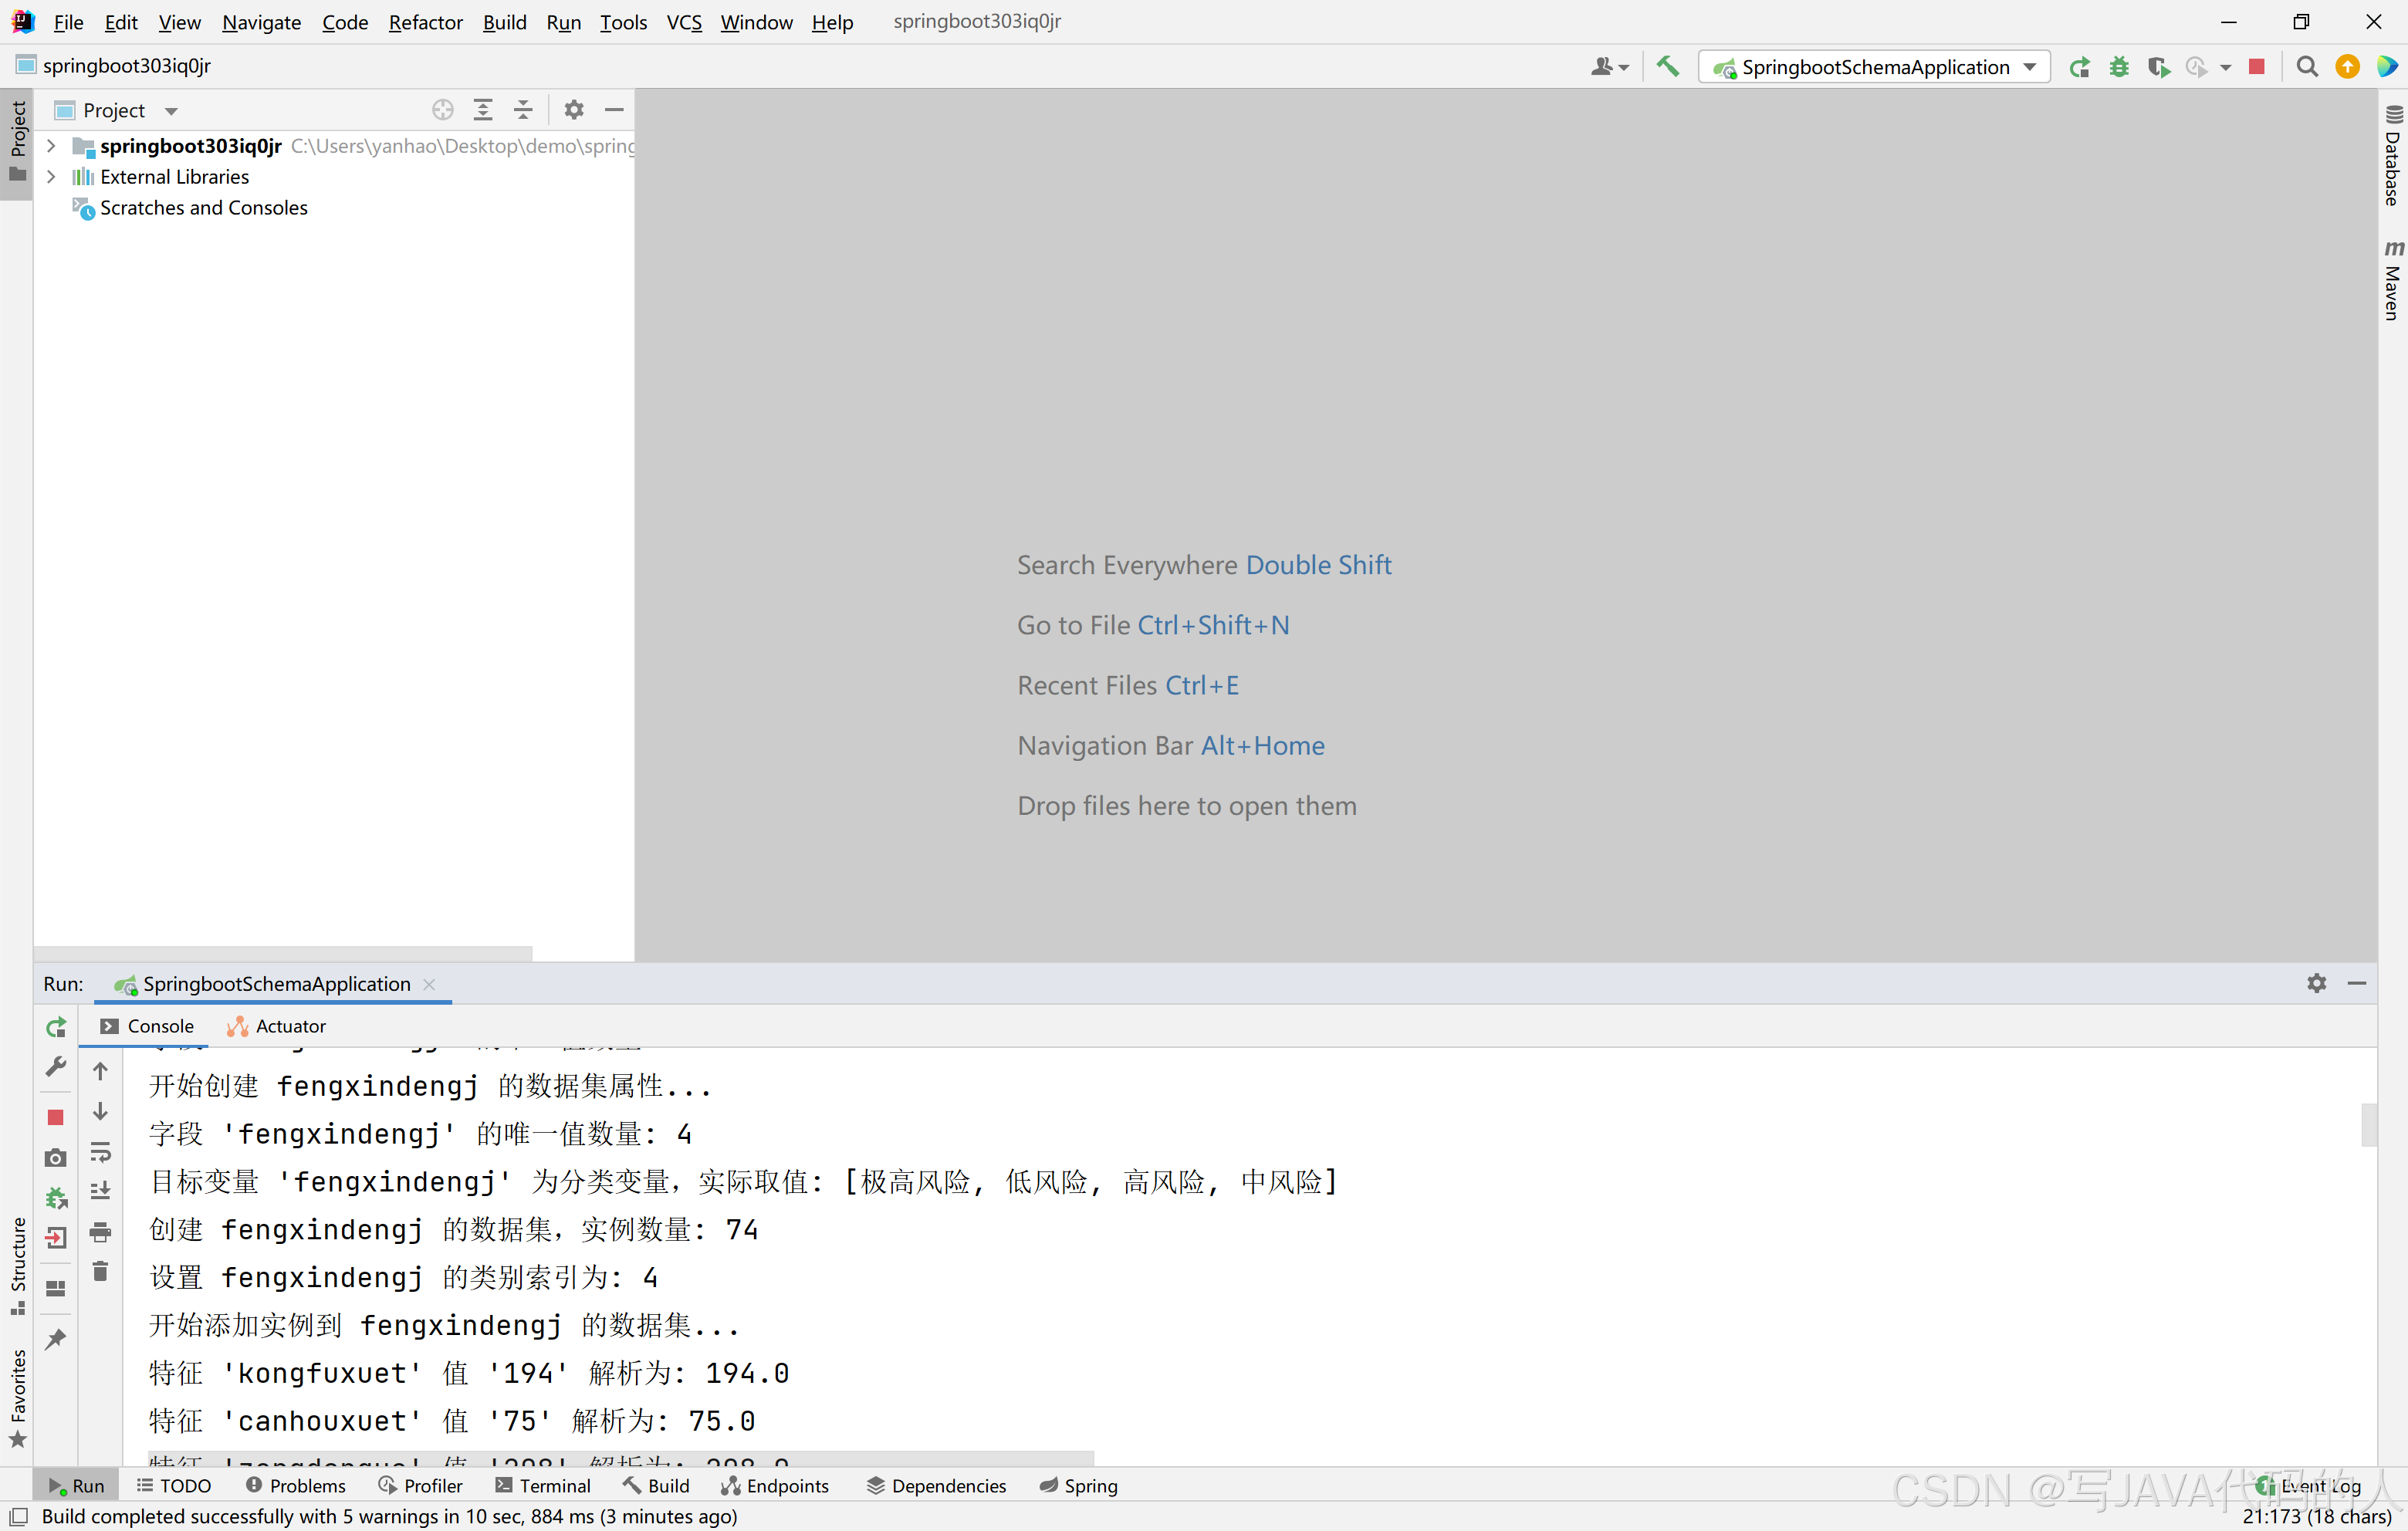
Task: Open the Terminal tool window
Action: pyautogui.click(x=543, y=1486)
